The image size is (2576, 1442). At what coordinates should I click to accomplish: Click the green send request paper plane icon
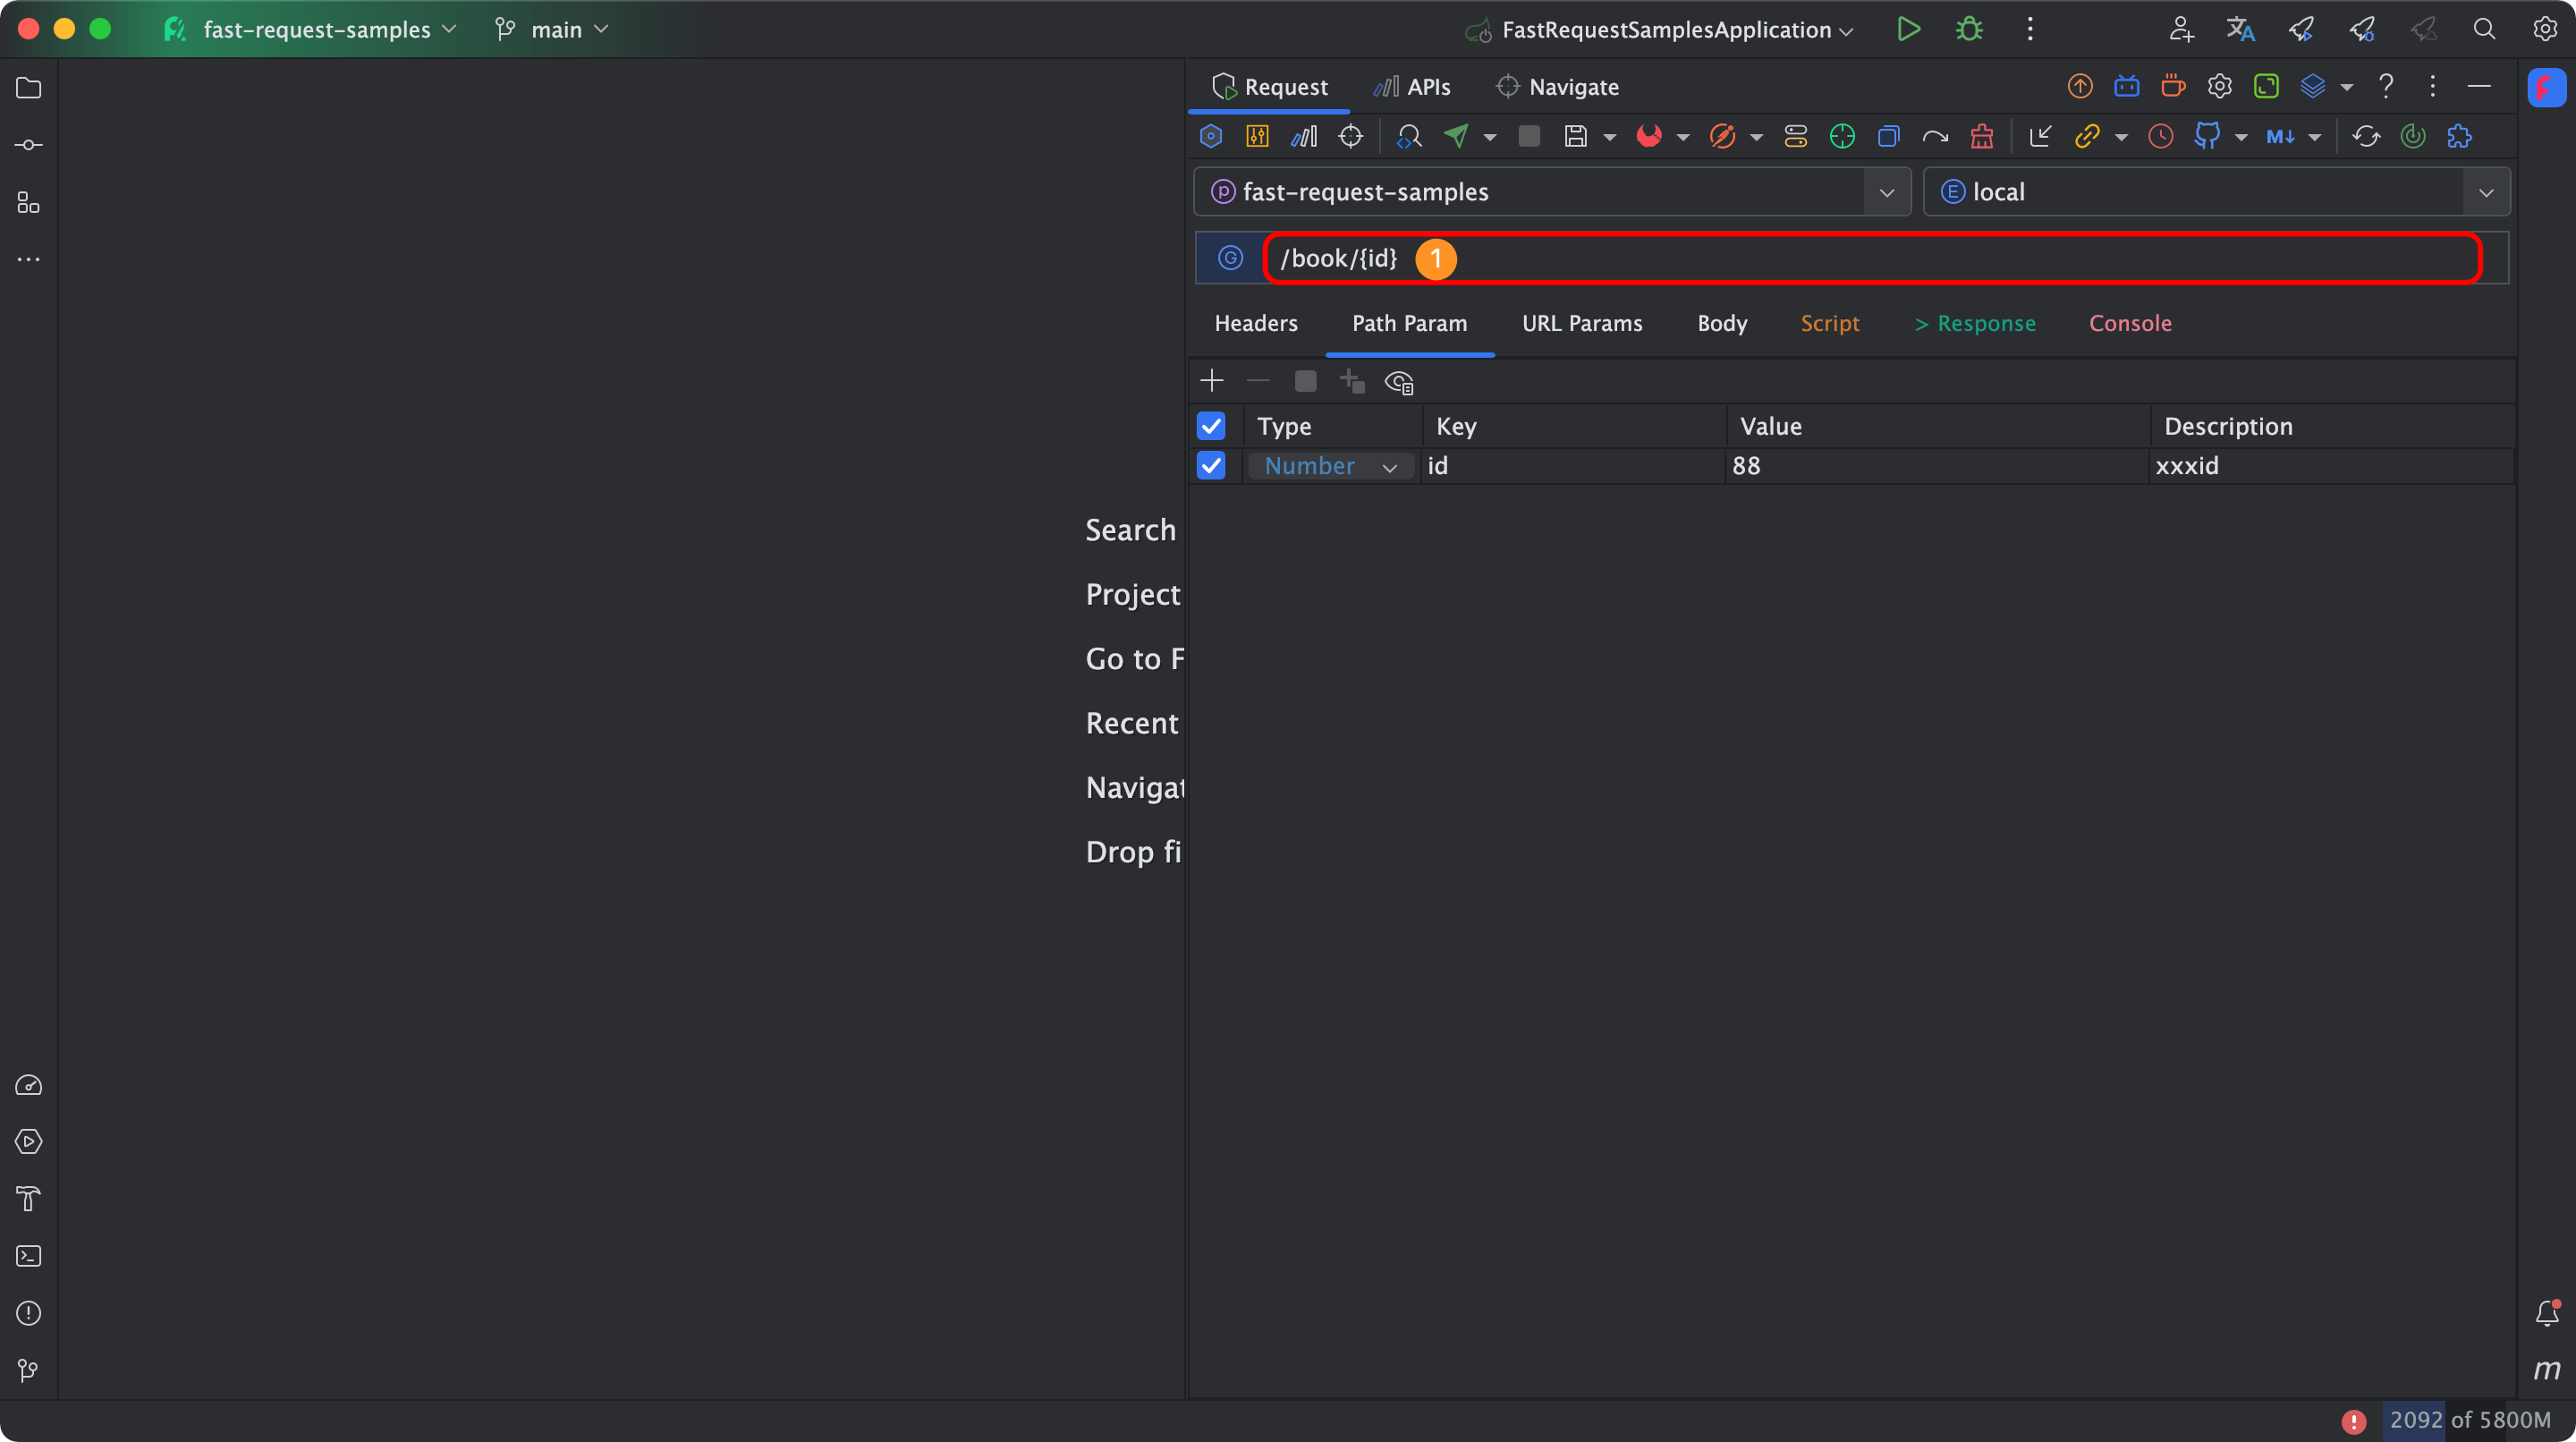1456,136
